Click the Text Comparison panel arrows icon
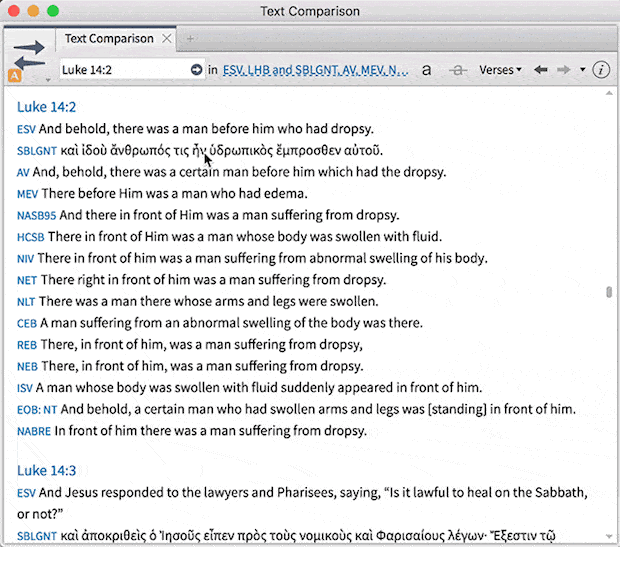 coord(29,54)
